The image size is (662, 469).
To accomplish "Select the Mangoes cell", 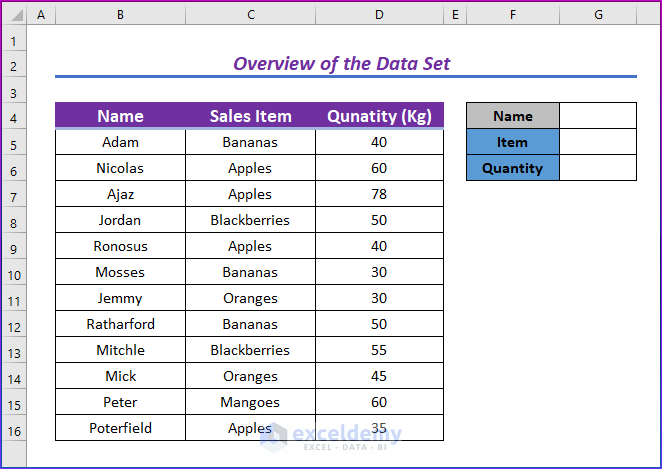I will [x=250, y=402].
